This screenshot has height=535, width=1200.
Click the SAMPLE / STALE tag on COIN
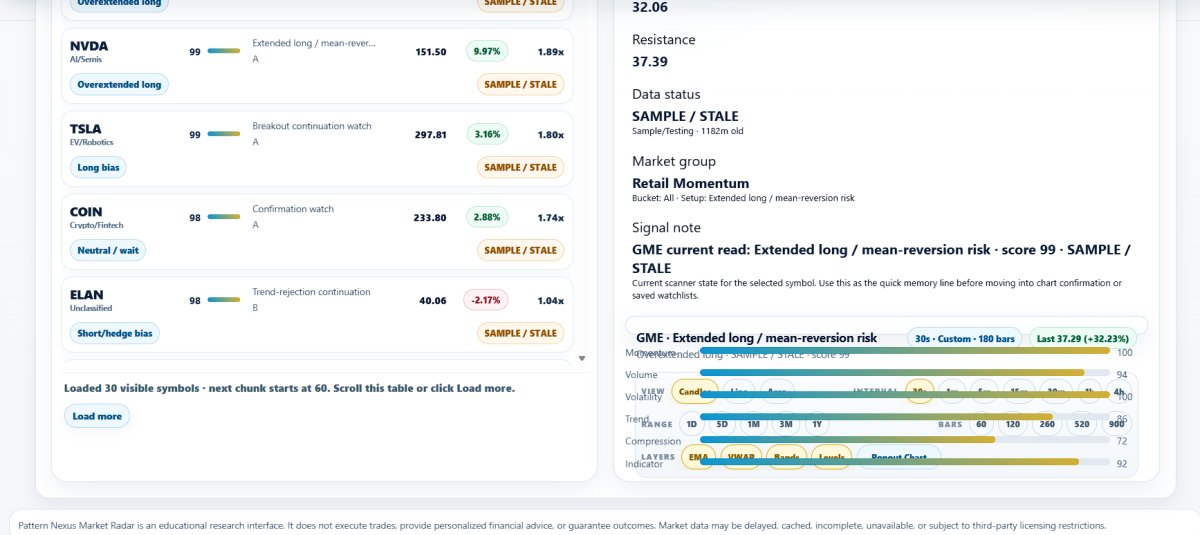click(520, 251)
